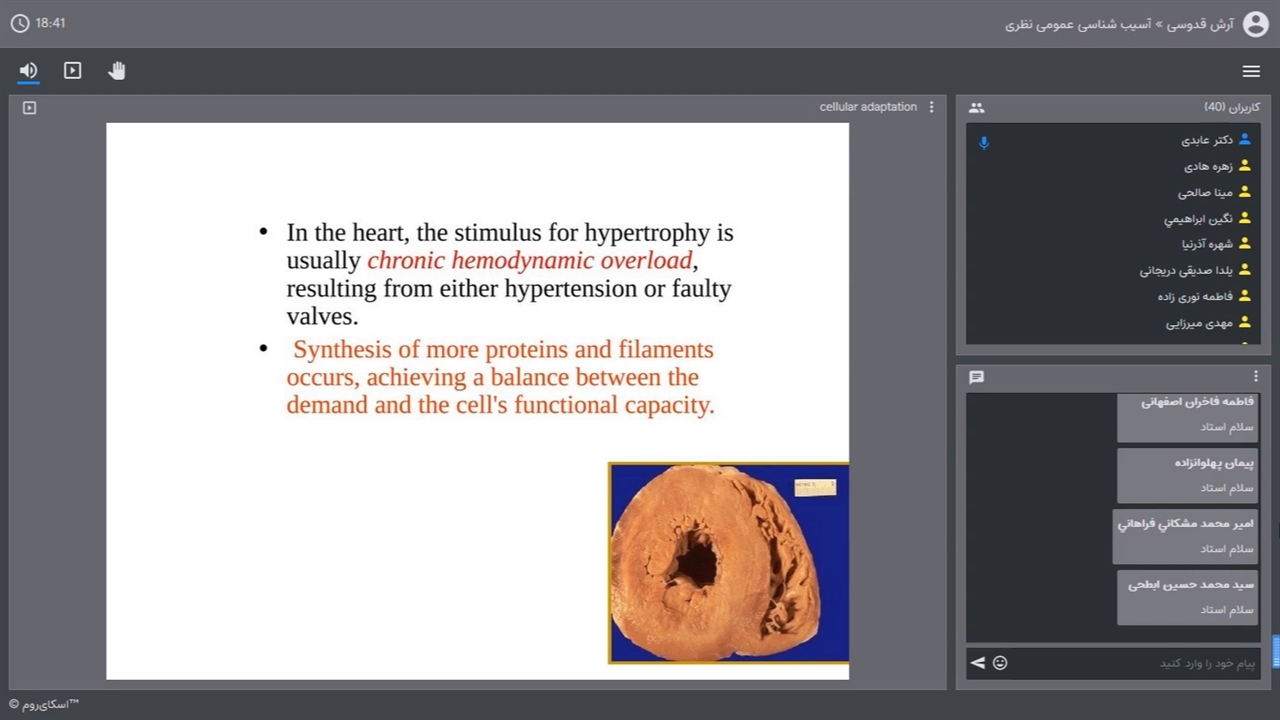Image resolution: width=1280 pixels, height=720 pixels.
Task: Click the course title breadcrumb at top
Action: (1119, 24)
